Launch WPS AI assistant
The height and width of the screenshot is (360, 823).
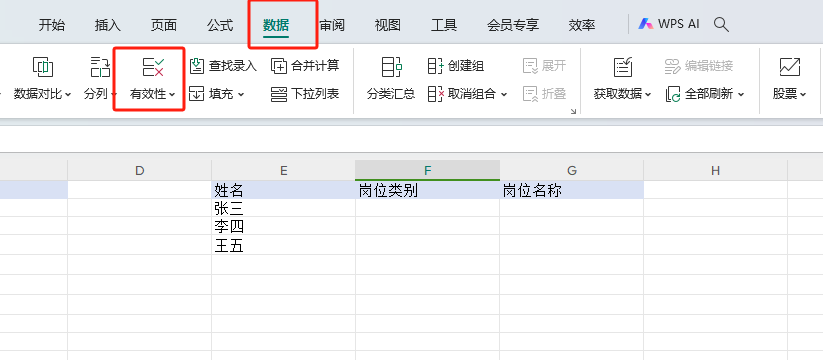[669, 24]
